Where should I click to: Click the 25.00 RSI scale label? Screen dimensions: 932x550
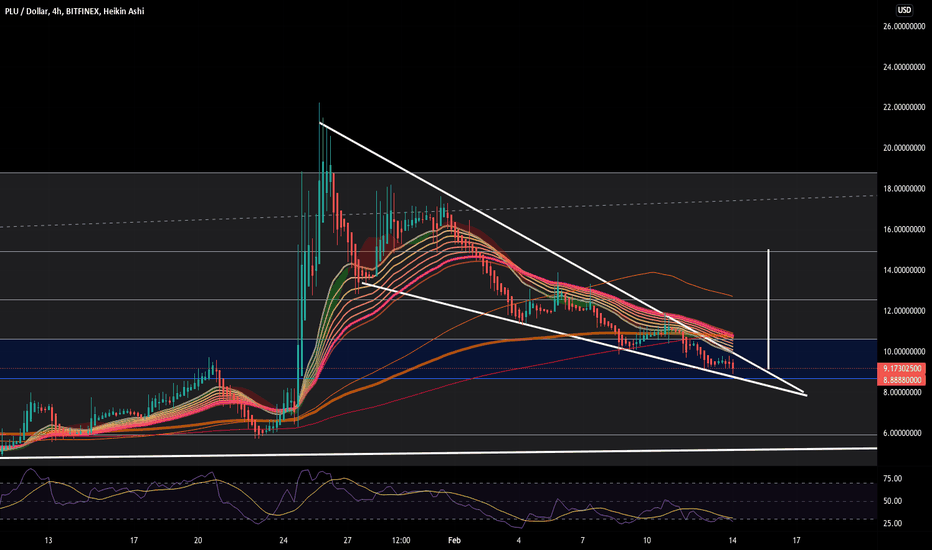892,524
